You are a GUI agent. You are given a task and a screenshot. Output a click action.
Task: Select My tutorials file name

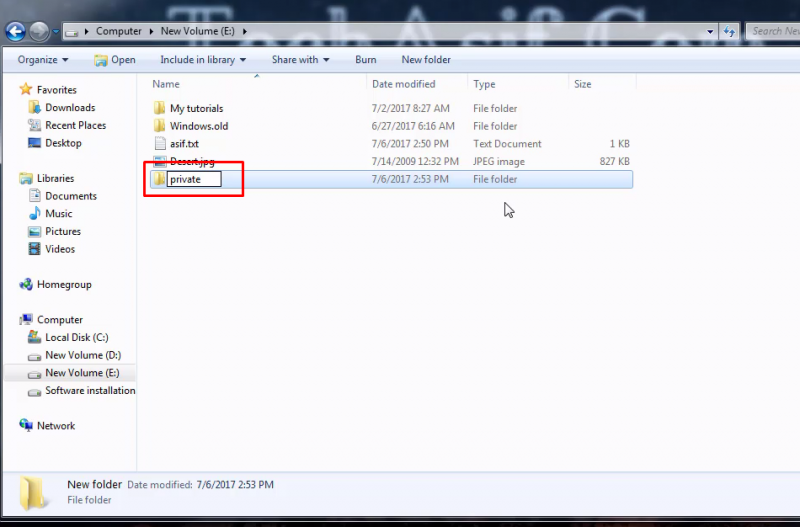click(196, 109)
